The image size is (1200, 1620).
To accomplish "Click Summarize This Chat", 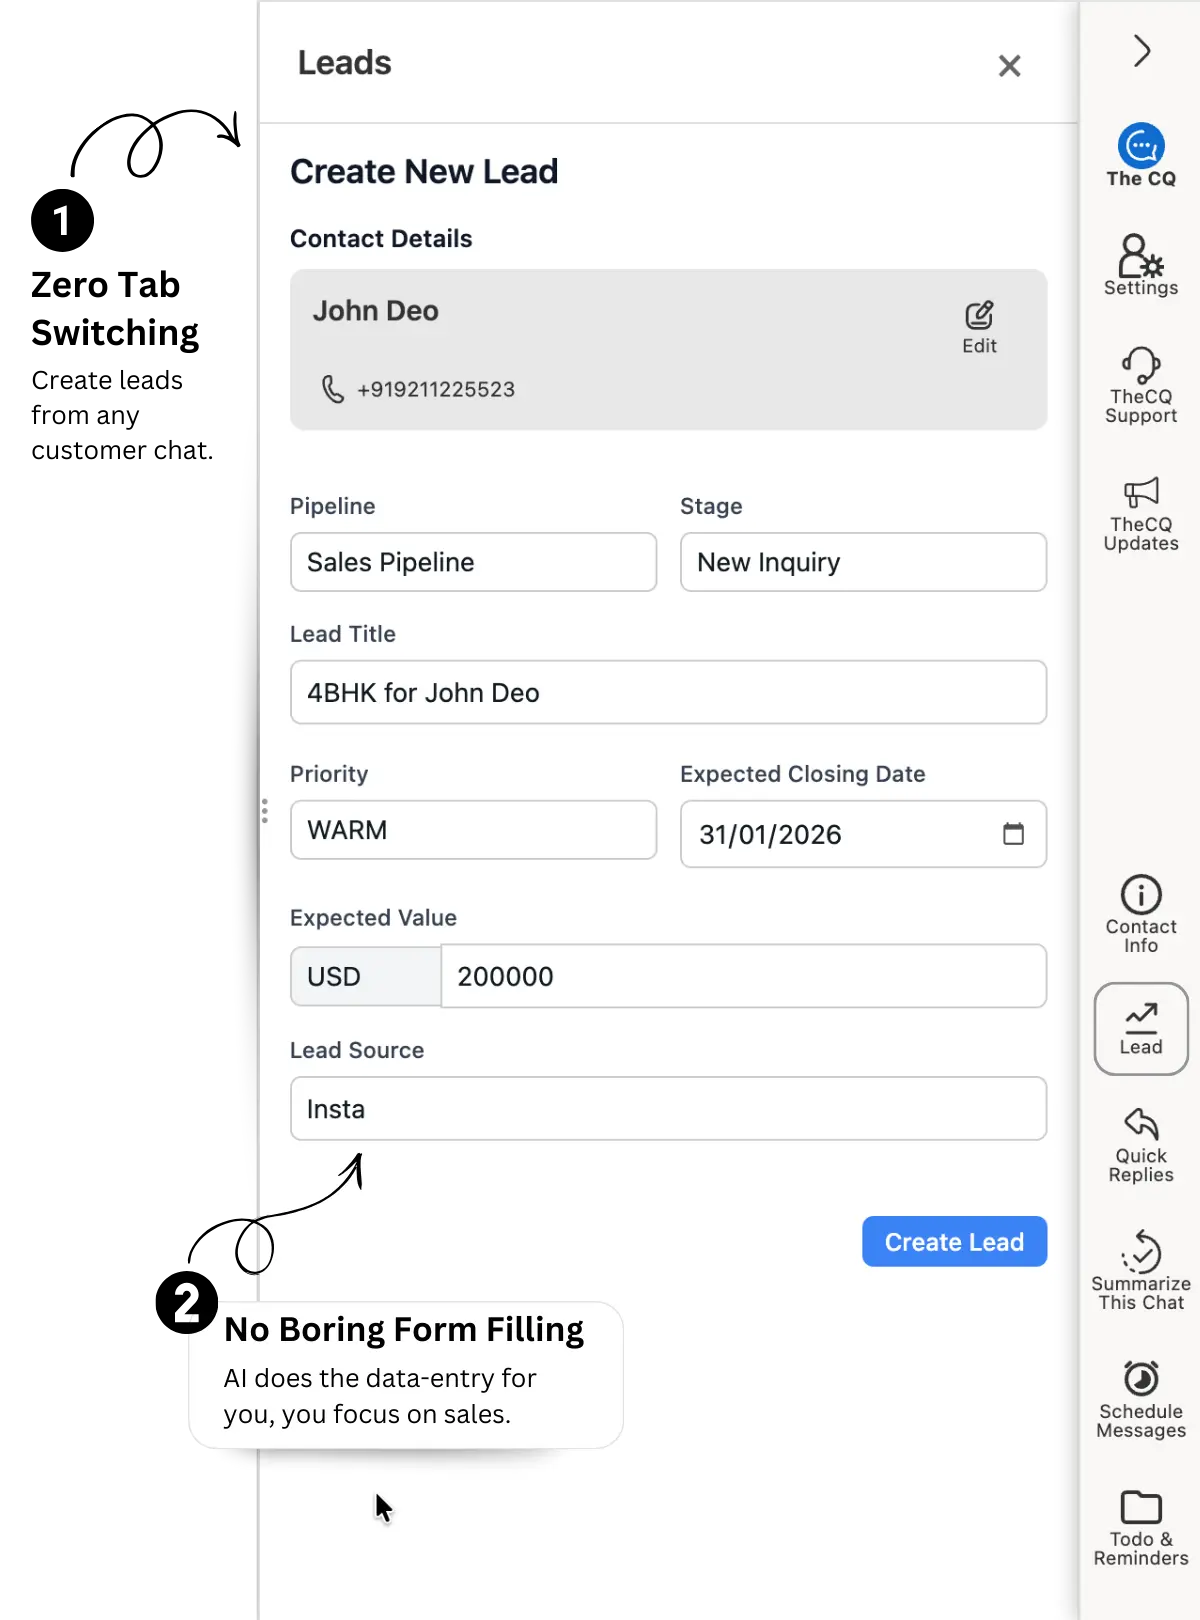I will (1140, 1265).
